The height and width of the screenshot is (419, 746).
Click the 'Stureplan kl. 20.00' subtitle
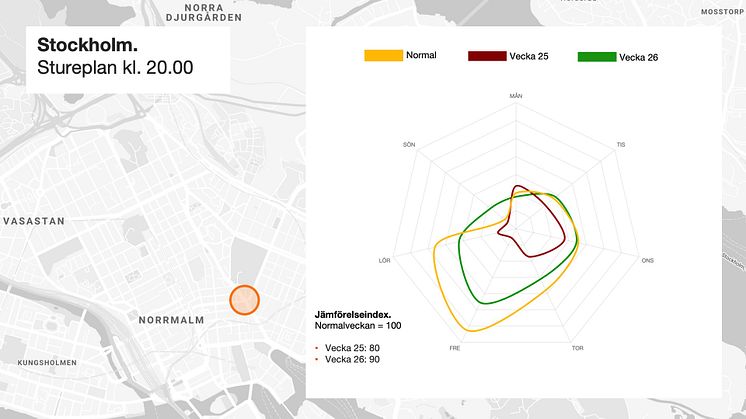115,68
